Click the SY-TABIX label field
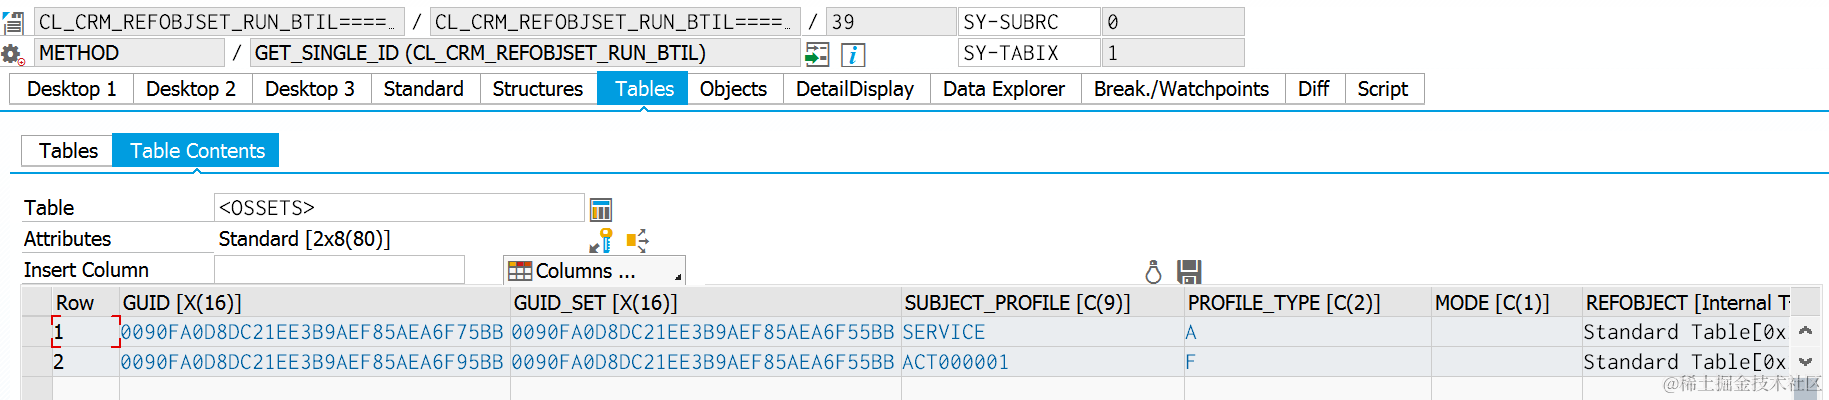The image size is (1829, 400). (1029, 53)
